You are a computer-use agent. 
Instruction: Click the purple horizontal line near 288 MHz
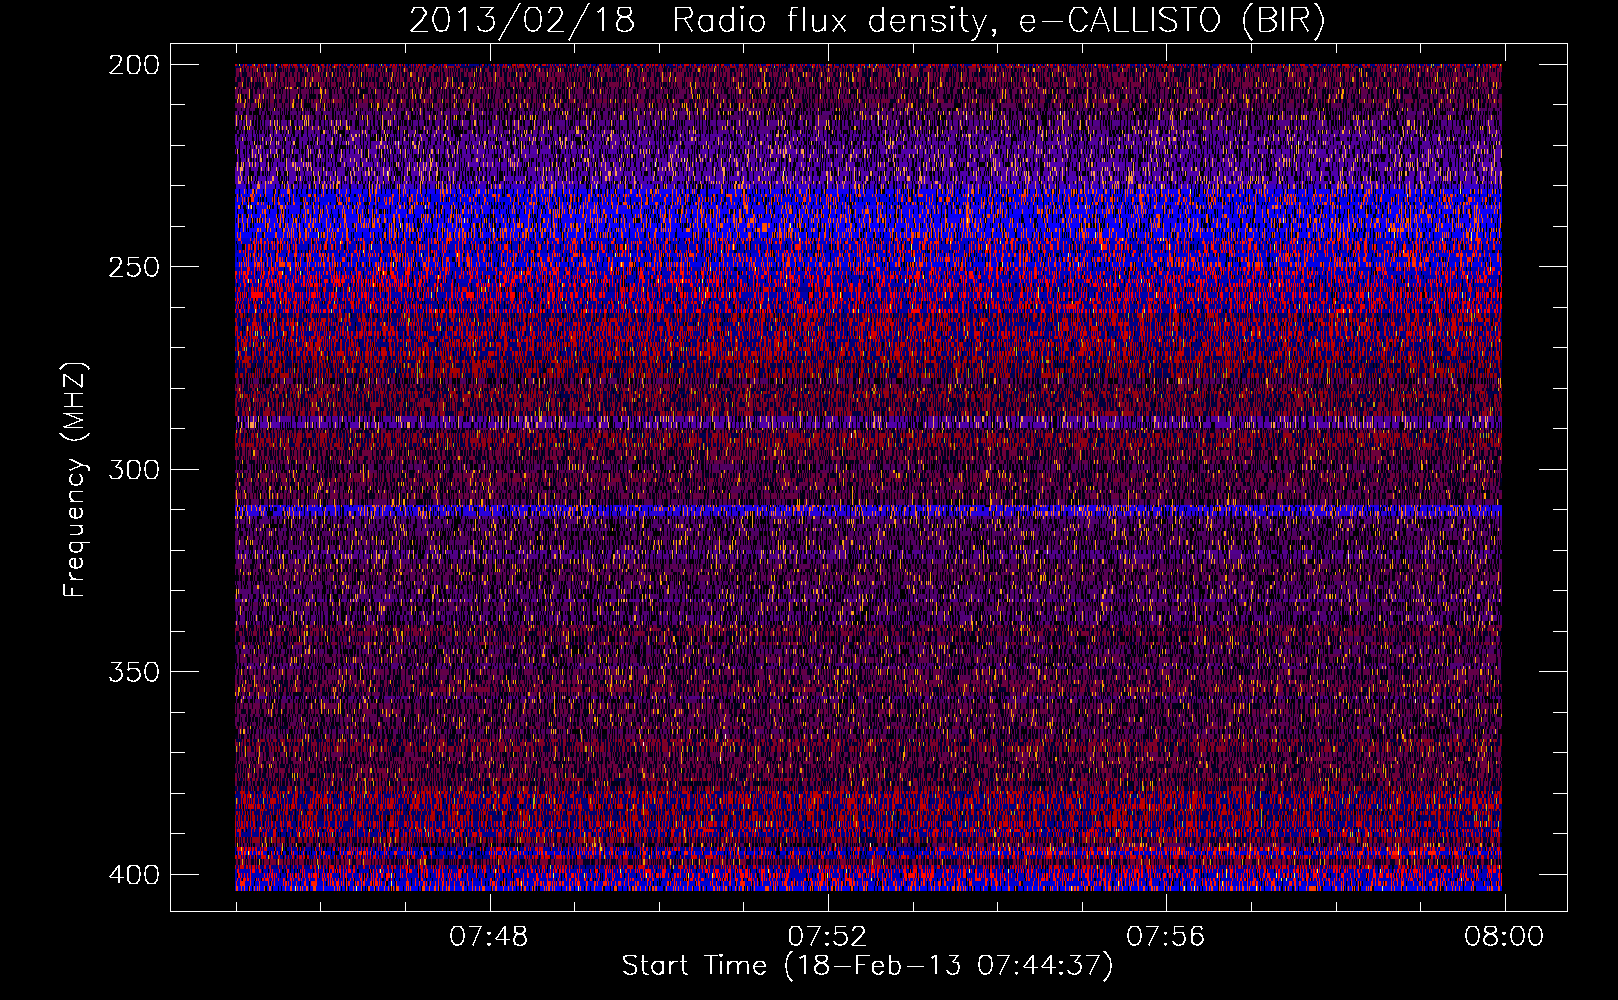[x=868, y=423]
